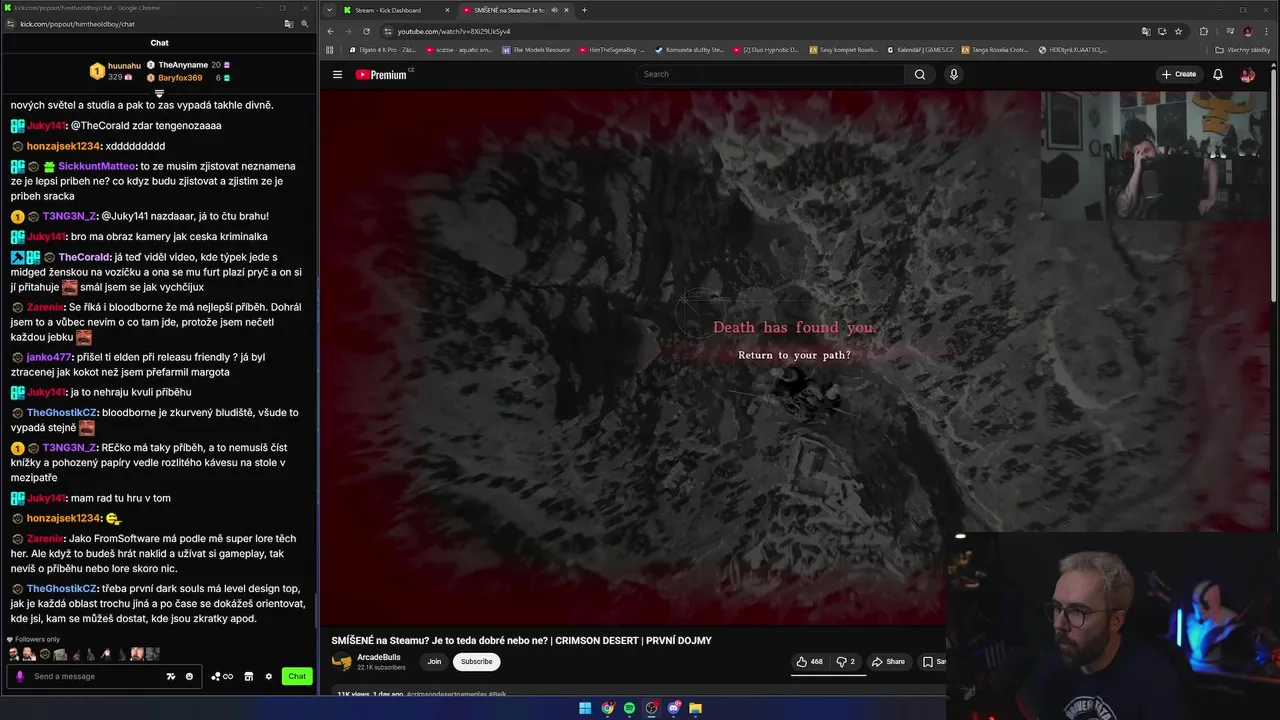Click username SickkuntMatteo in chat
Image resolution: width=1280 pixels, height=720 pixels.
point(97,166)
